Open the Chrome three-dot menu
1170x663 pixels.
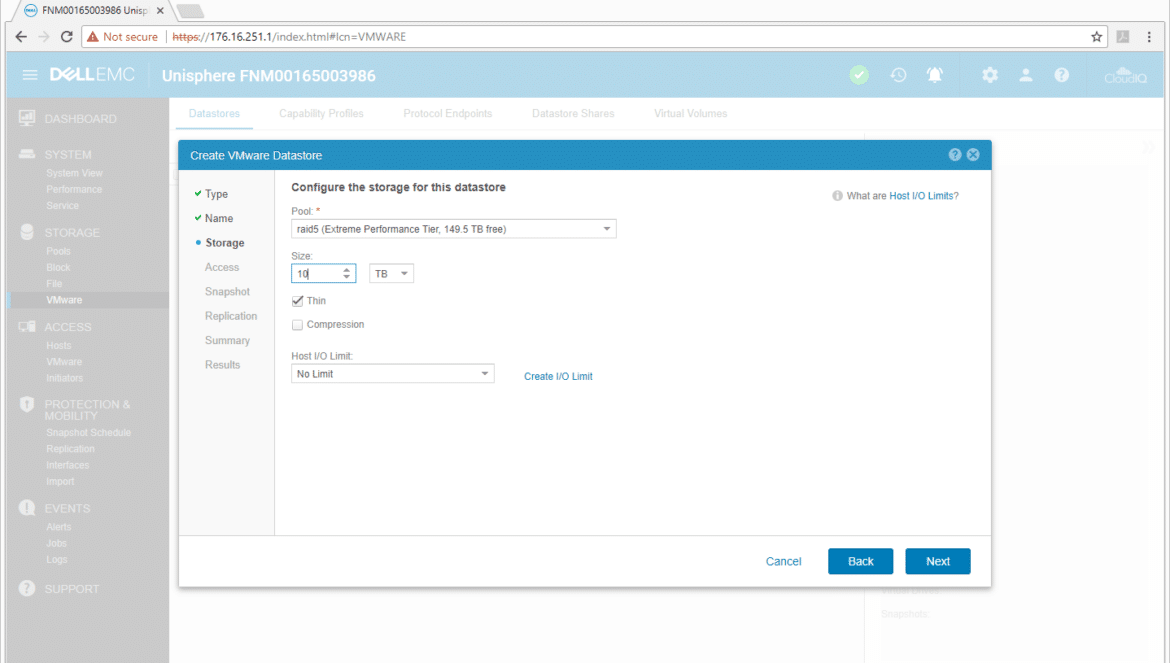click(x=1149, y=37)
